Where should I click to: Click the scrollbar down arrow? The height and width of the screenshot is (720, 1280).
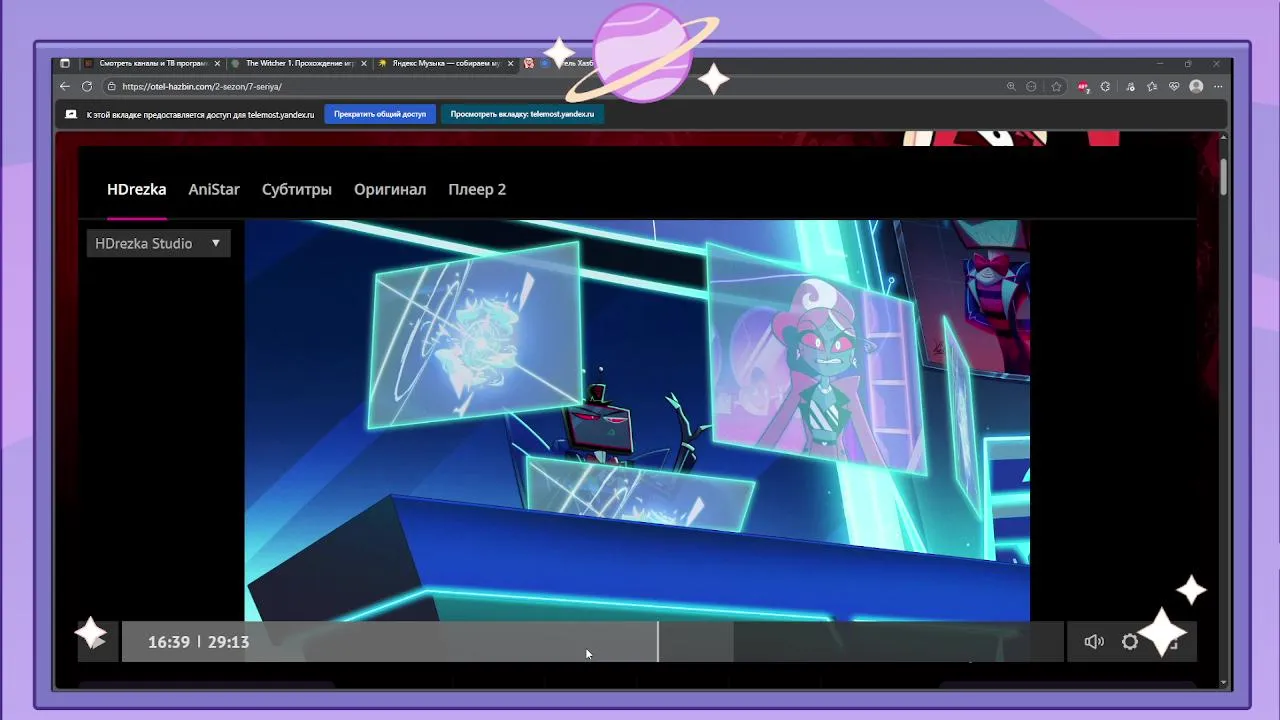click(1224, 683)
